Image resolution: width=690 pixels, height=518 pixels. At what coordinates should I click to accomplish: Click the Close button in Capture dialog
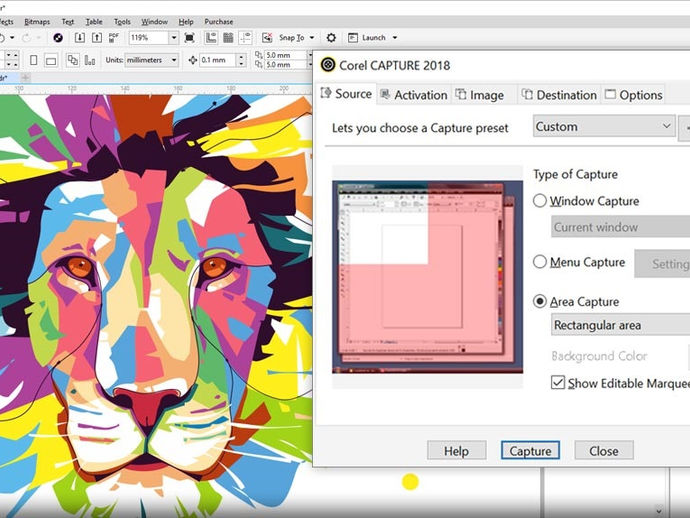point(604,451)
